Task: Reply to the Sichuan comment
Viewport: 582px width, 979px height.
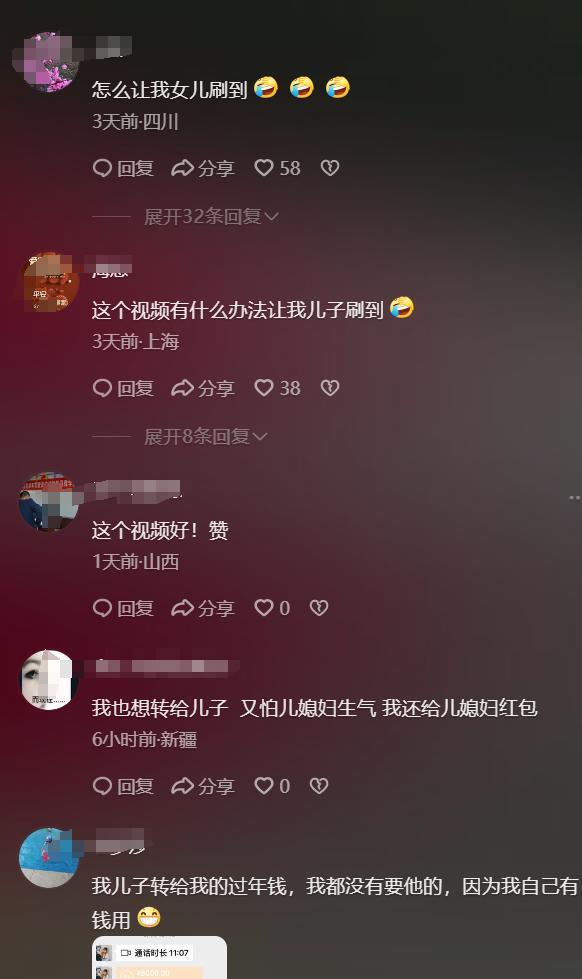Action: coord(123,168)
